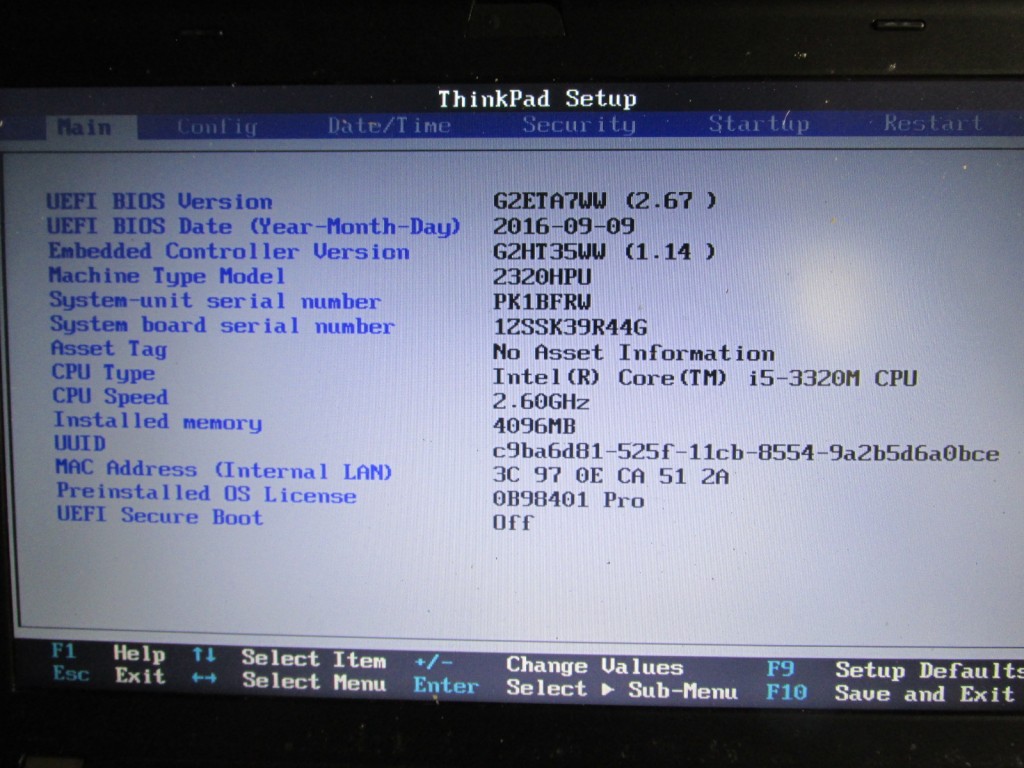Click the G2HT35WW (1.14) value
This screenshot has width=1024, height=768.
pos(604,251)
